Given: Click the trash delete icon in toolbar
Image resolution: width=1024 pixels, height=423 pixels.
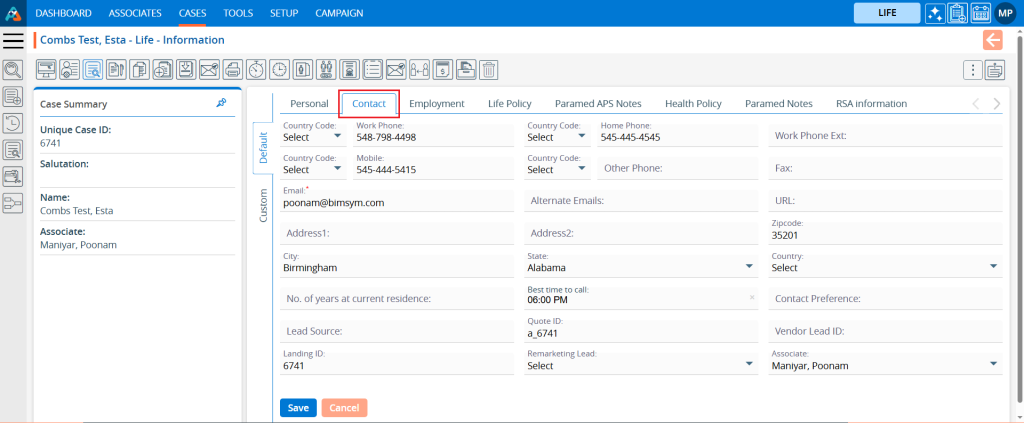Looking at the screenshot, I should point(489,69).
